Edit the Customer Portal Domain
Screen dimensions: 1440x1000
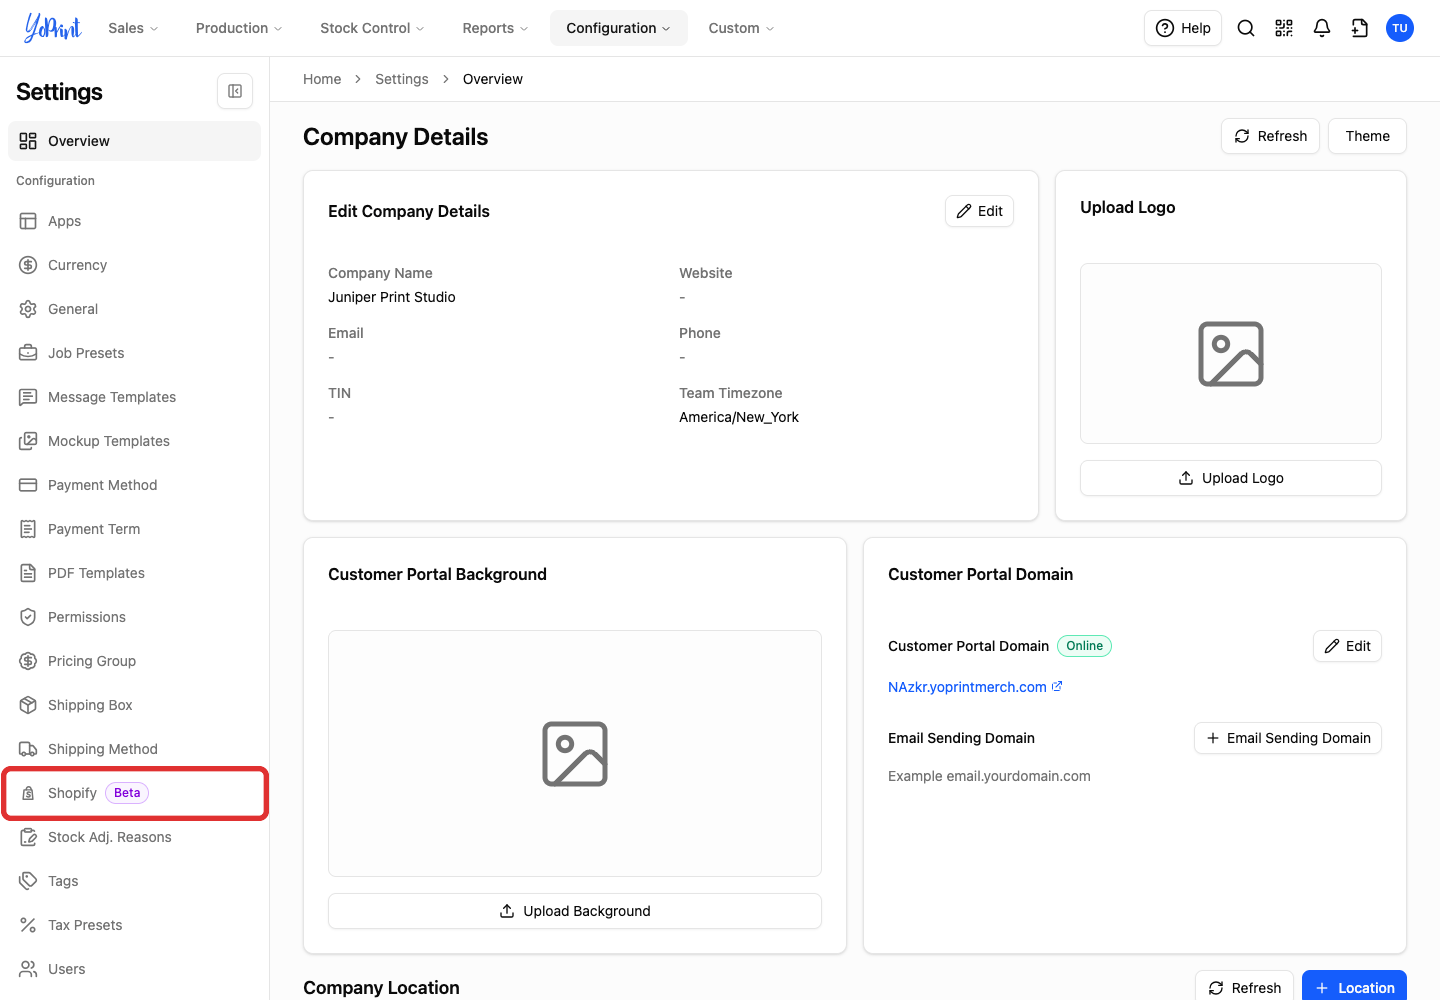pos(1347,646)
